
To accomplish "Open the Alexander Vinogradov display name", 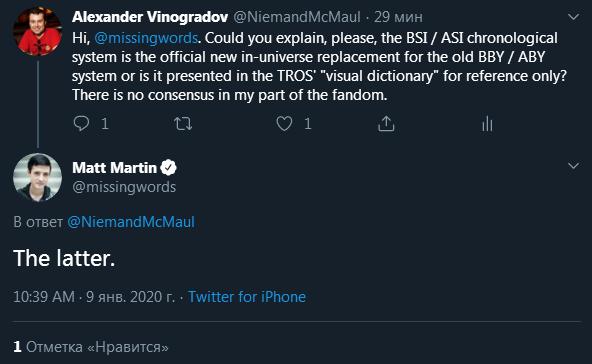I will coord(150,17).
